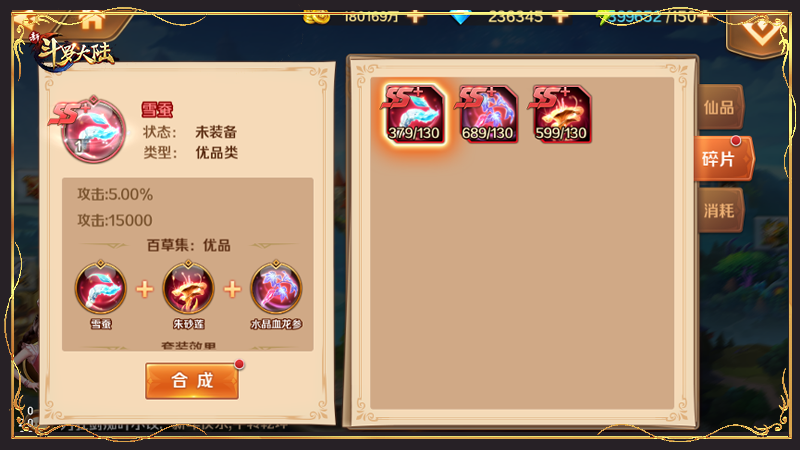The width and height of the screenshot is (800, 450).
Task: Click the 朱砂莲 icon in herb set
Action: [x=188, y=288]
